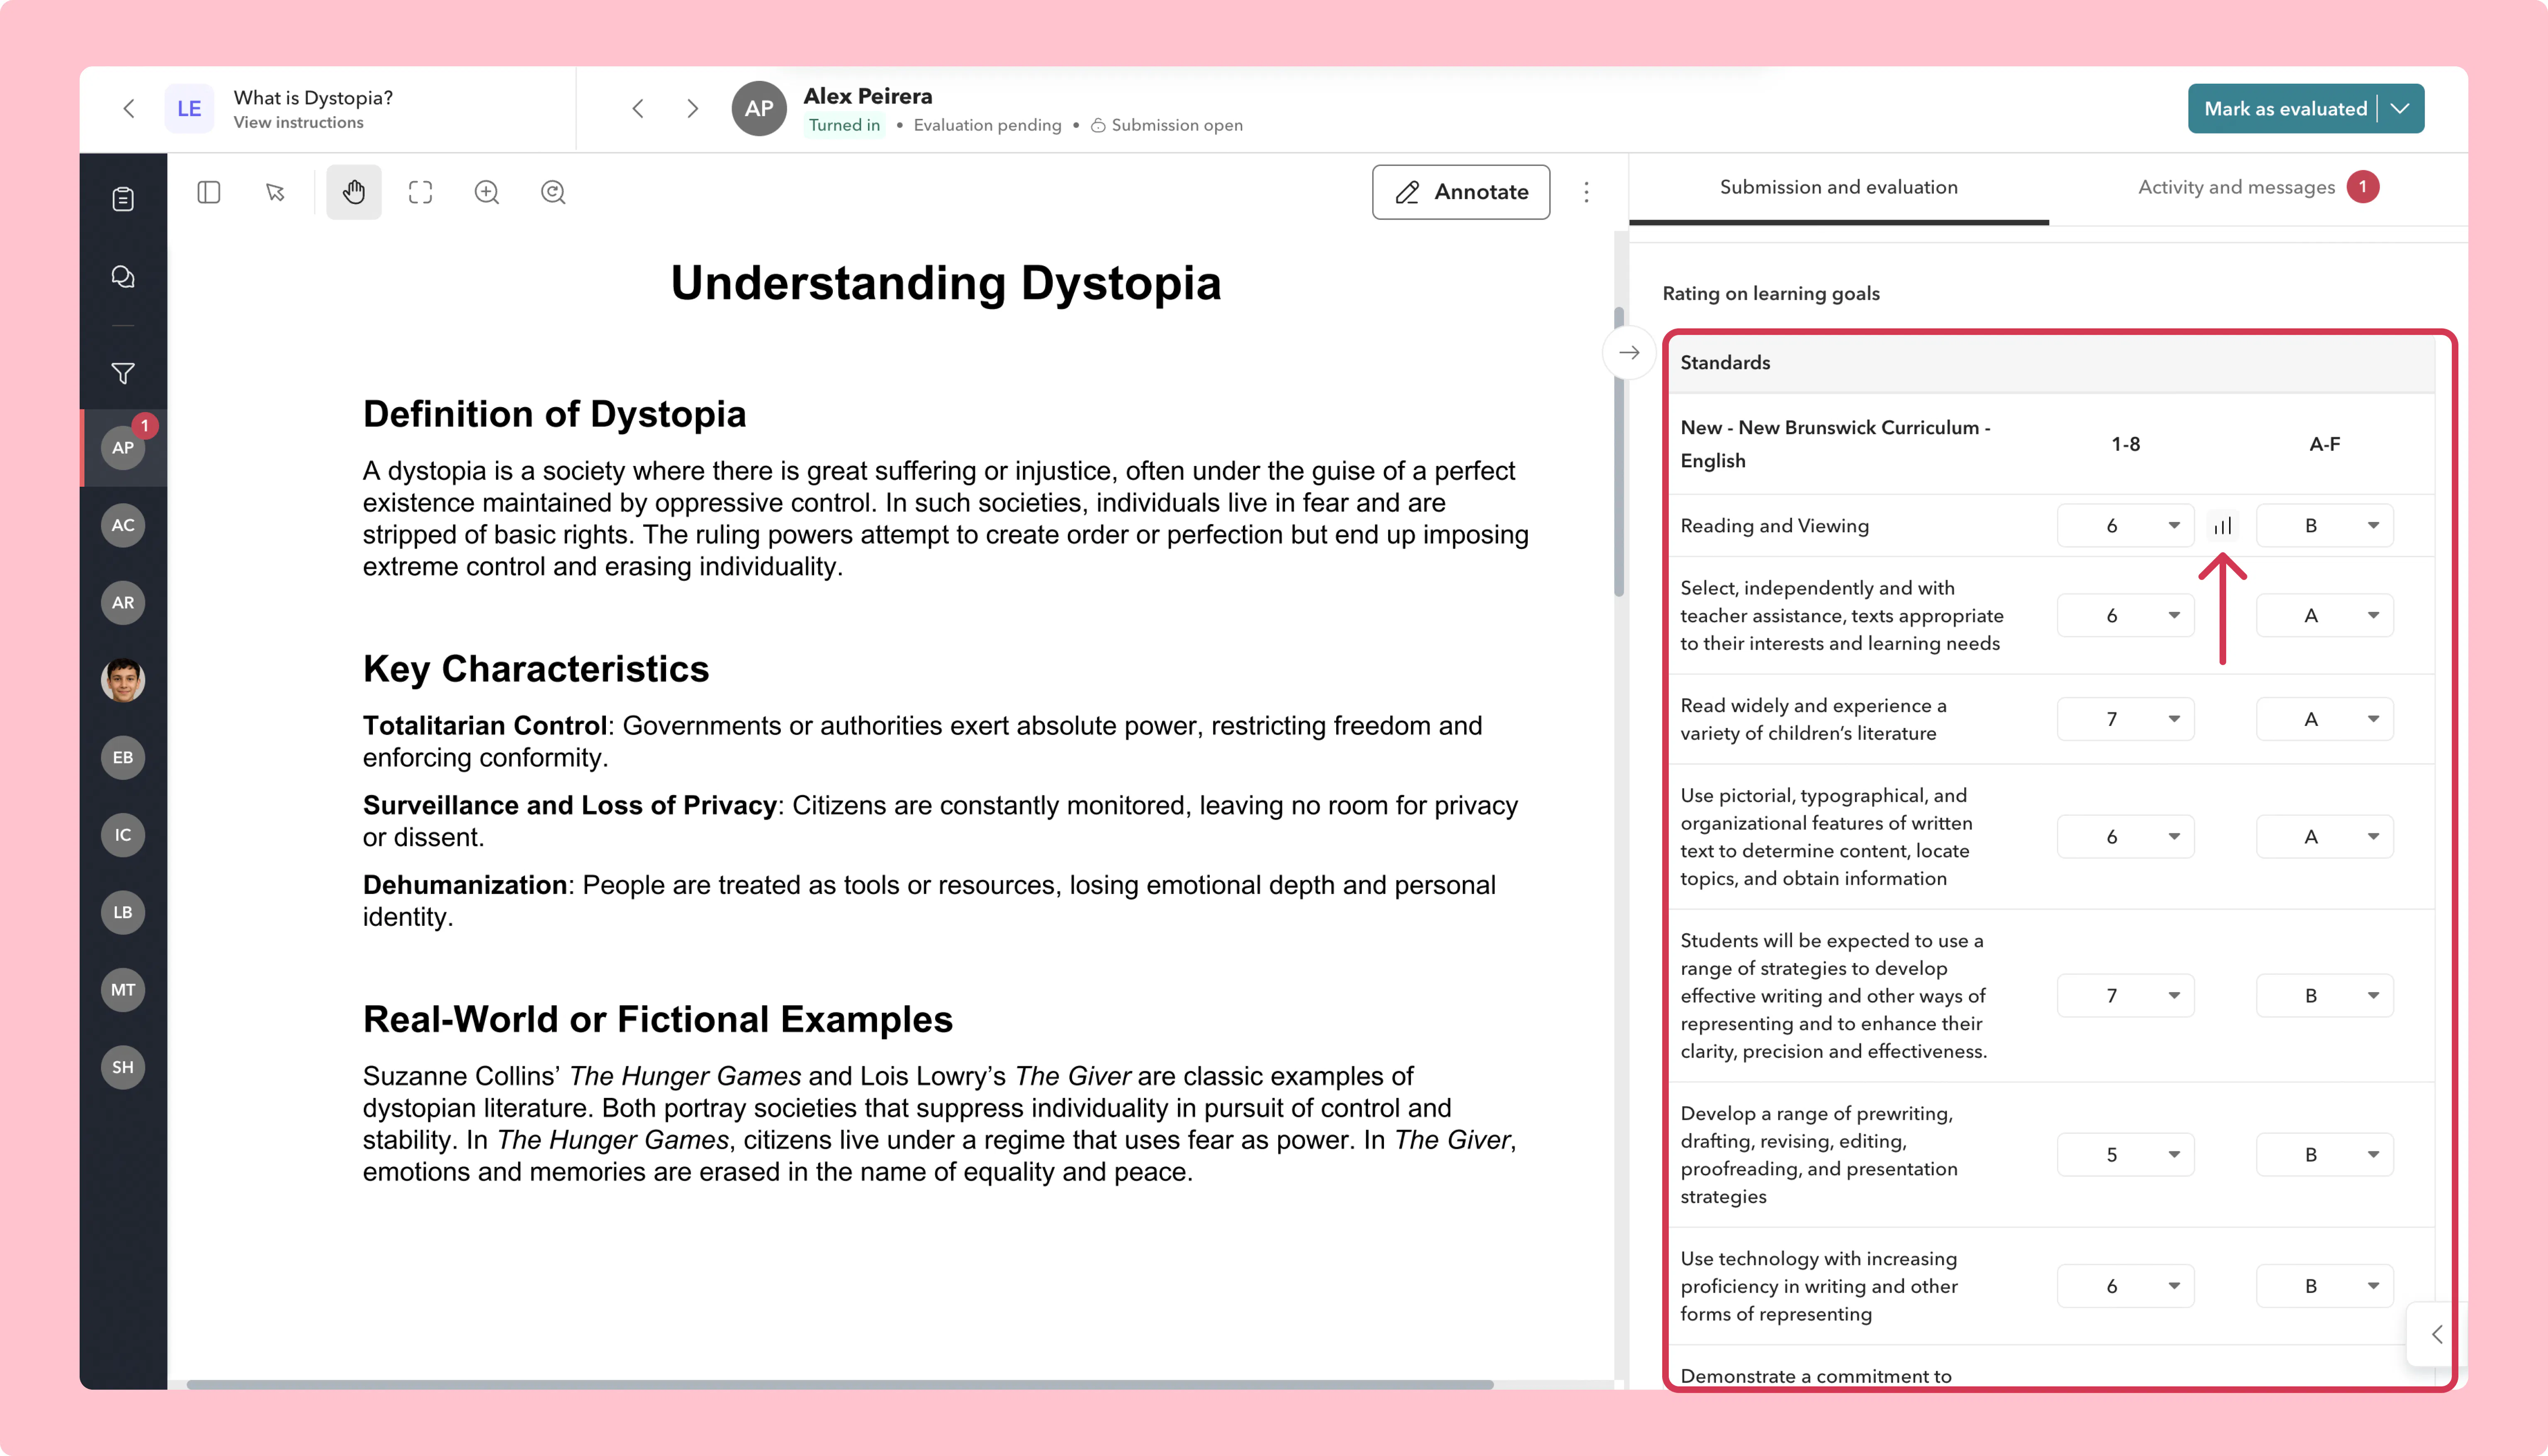
Task: Expand the side chevron at panel bottom
Action: [x=2437, y=1334]
